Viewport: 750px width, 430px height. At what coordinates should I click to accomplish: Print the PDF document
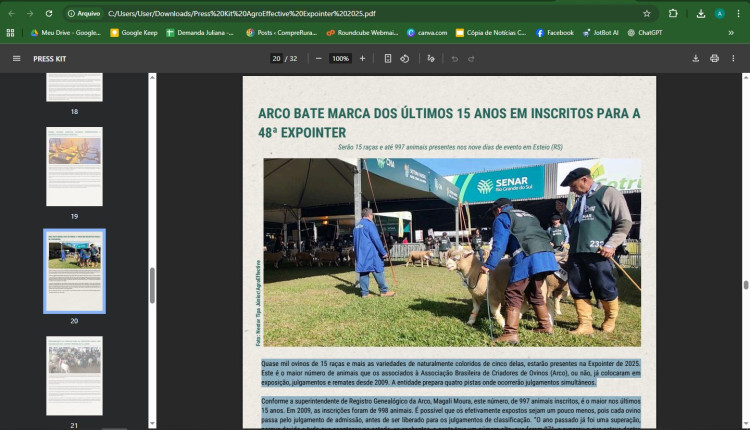coord(714,58)
